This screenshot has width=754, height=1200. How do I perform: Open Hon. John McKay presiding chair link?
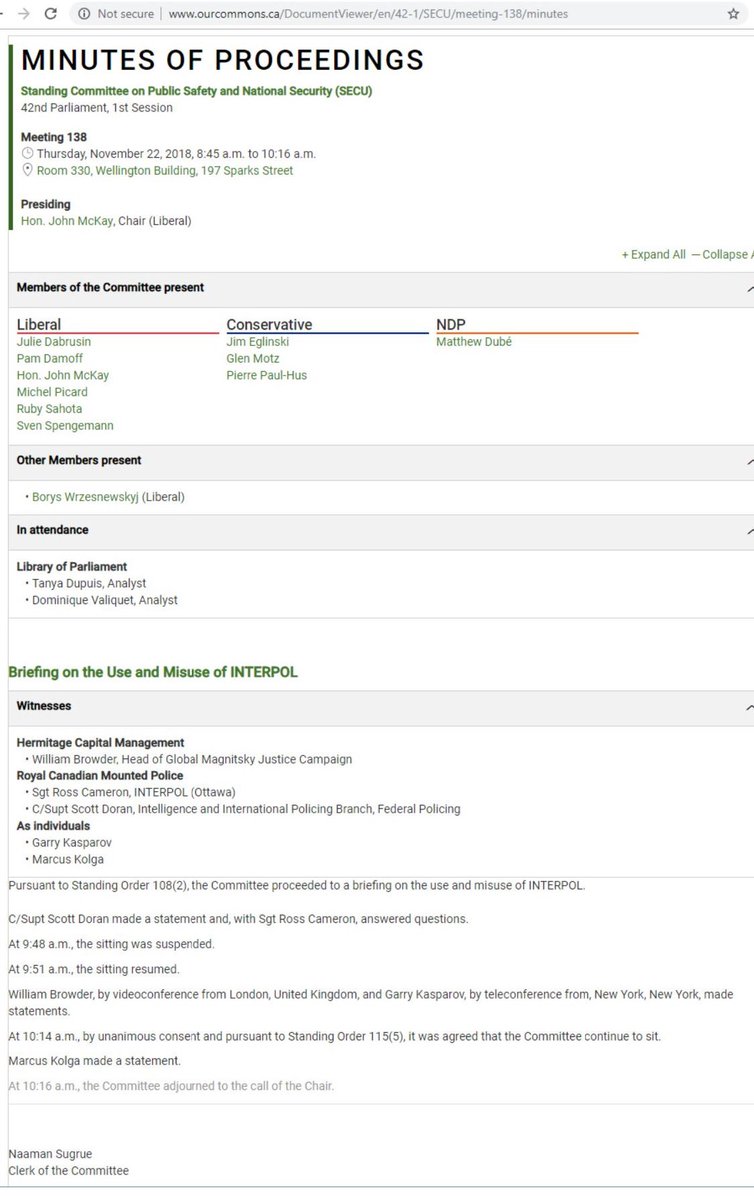pos(67,221)
